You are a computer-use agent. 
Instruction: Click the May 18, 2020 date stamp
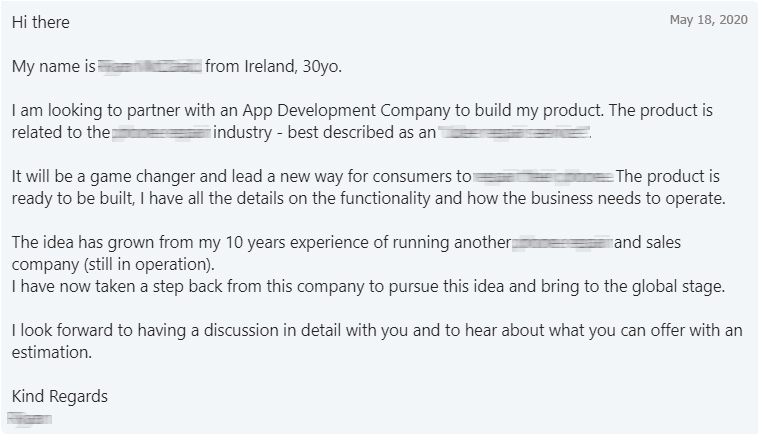pyautogui.click(x=708, y=20)
